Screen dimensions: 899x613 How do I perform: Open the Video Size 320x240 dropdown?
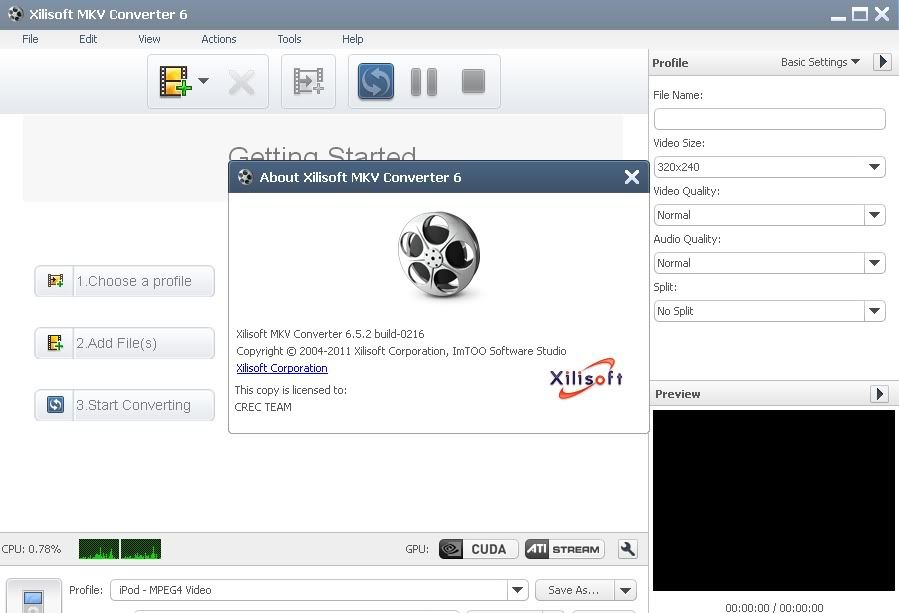[769, 167]
